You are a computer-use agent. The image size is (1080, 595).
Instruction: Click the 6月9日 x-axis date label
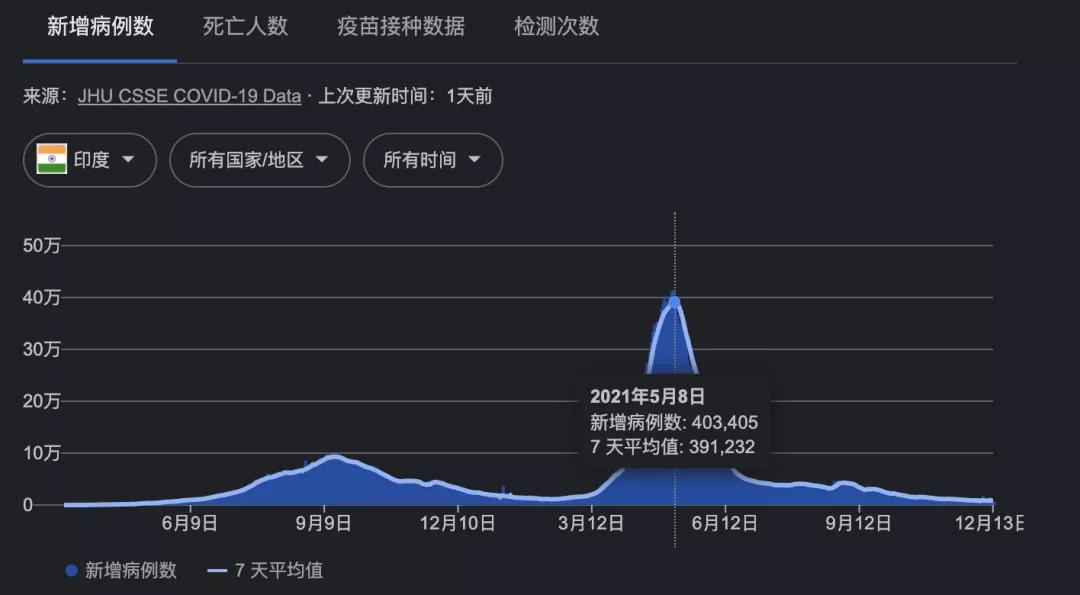189,523
